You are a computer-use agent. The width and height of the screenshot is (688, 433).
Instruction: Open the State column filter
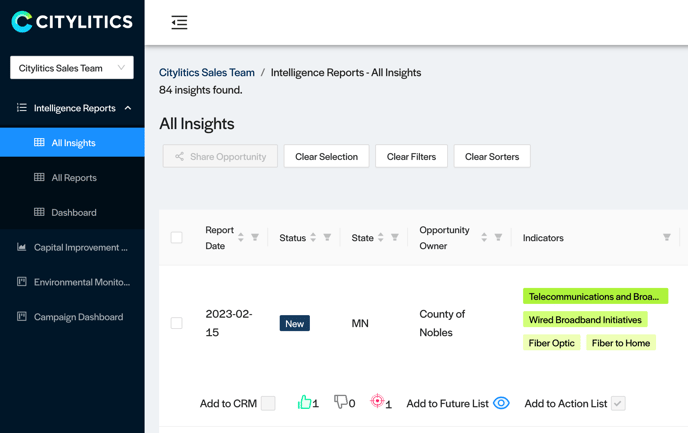[x=395, y=237]
